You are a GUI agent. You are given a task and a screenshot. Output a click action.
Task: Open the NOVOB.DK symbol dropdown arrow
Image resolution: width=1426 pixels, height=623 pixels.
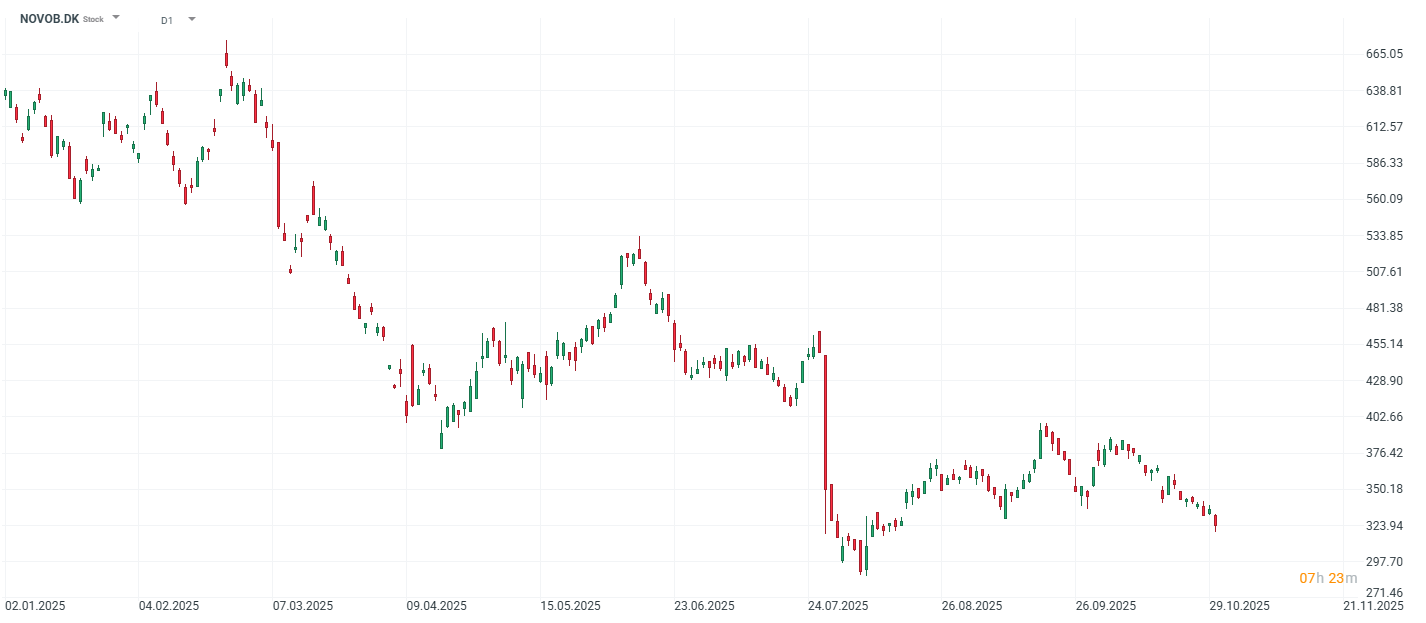click(x=116, y=17)
